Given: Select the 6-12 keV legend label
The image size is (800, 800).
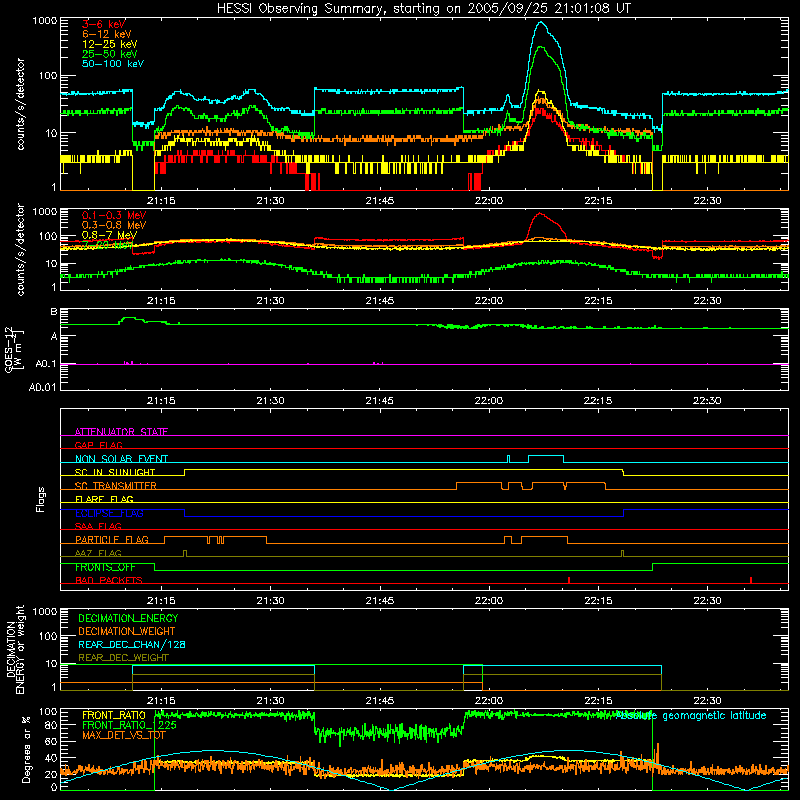Looking at the screenshot, I should 107,34.
